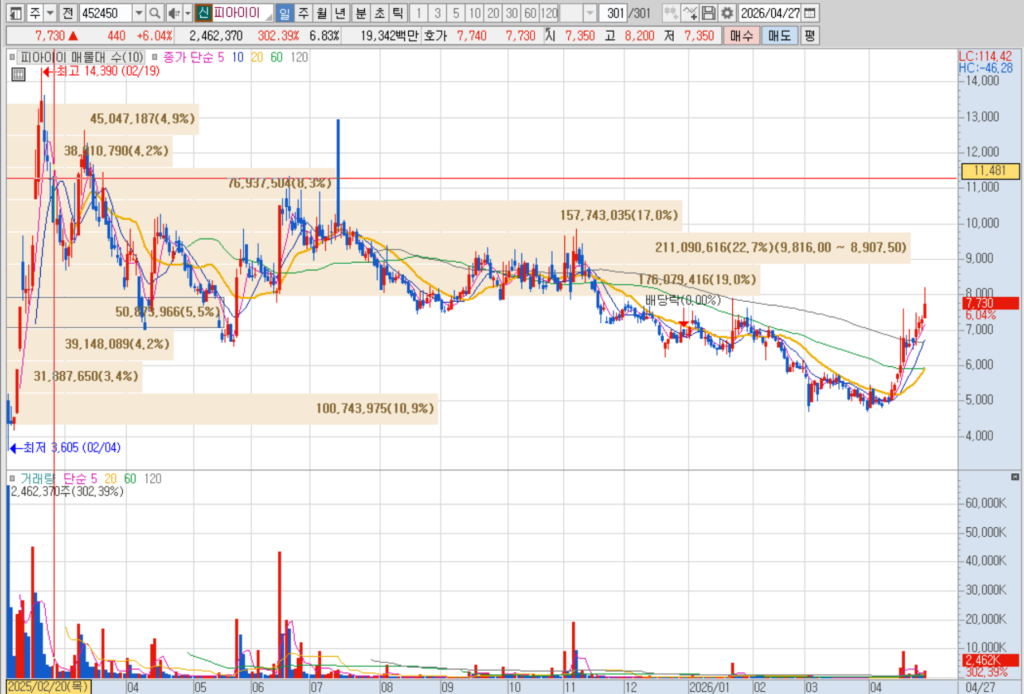Select the 5 interval button
The image size is (1024, 694).
click(x=456, y=12)
